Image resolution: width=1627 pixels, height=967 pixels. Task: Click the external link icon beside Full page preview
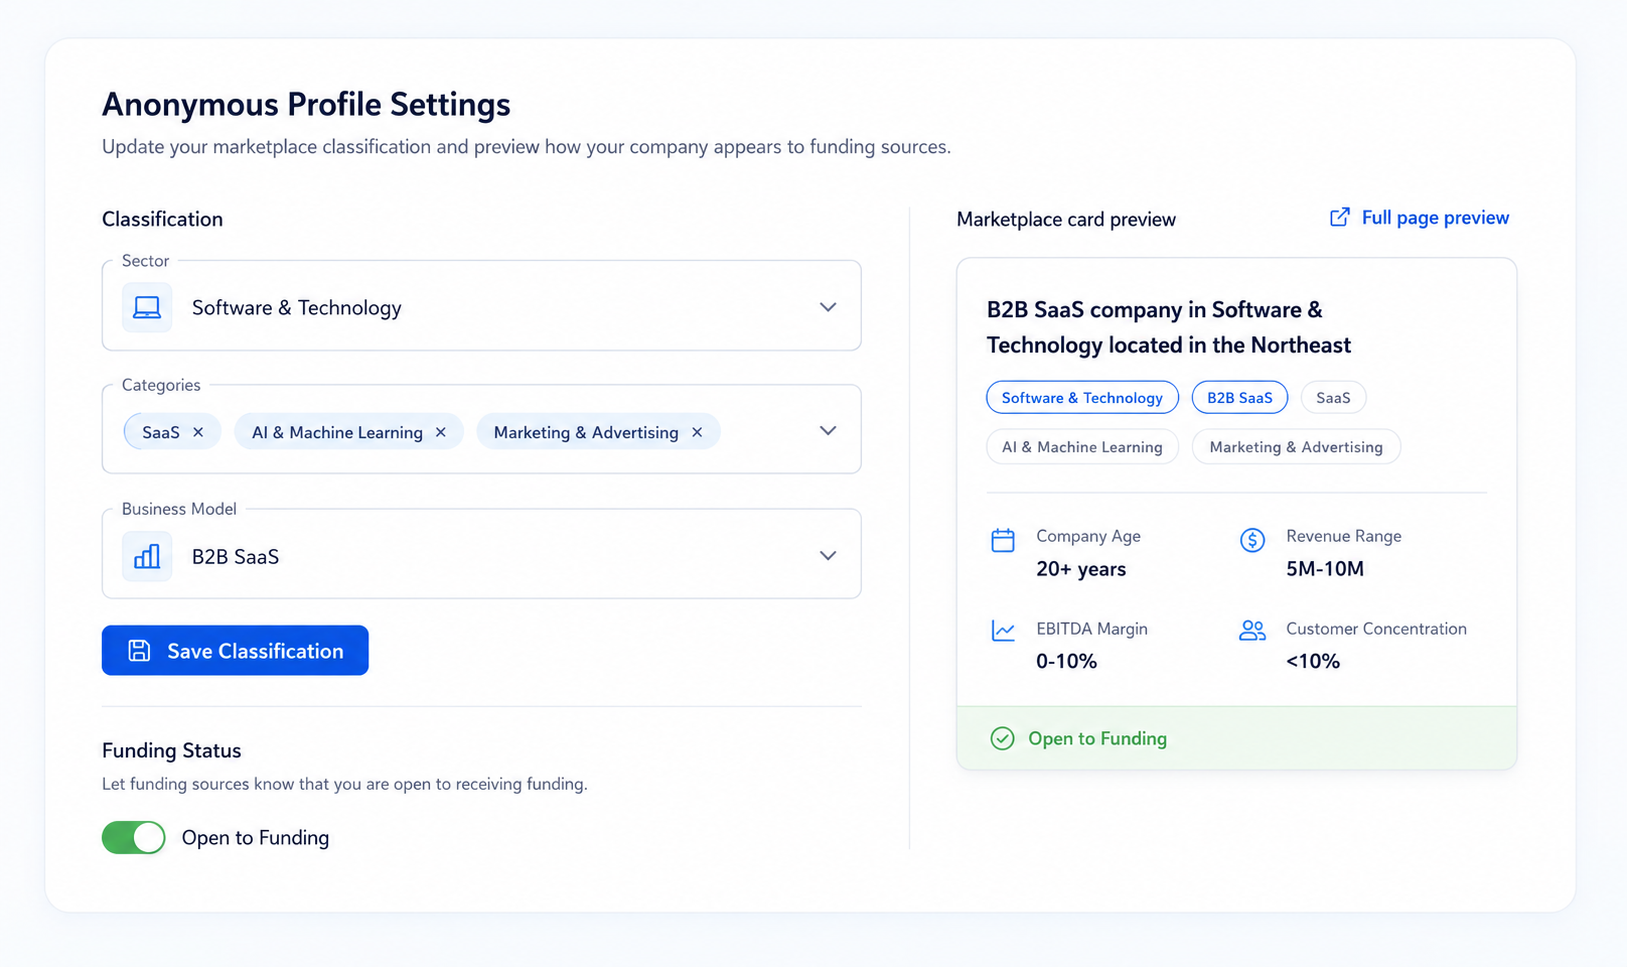(1339, 218)
